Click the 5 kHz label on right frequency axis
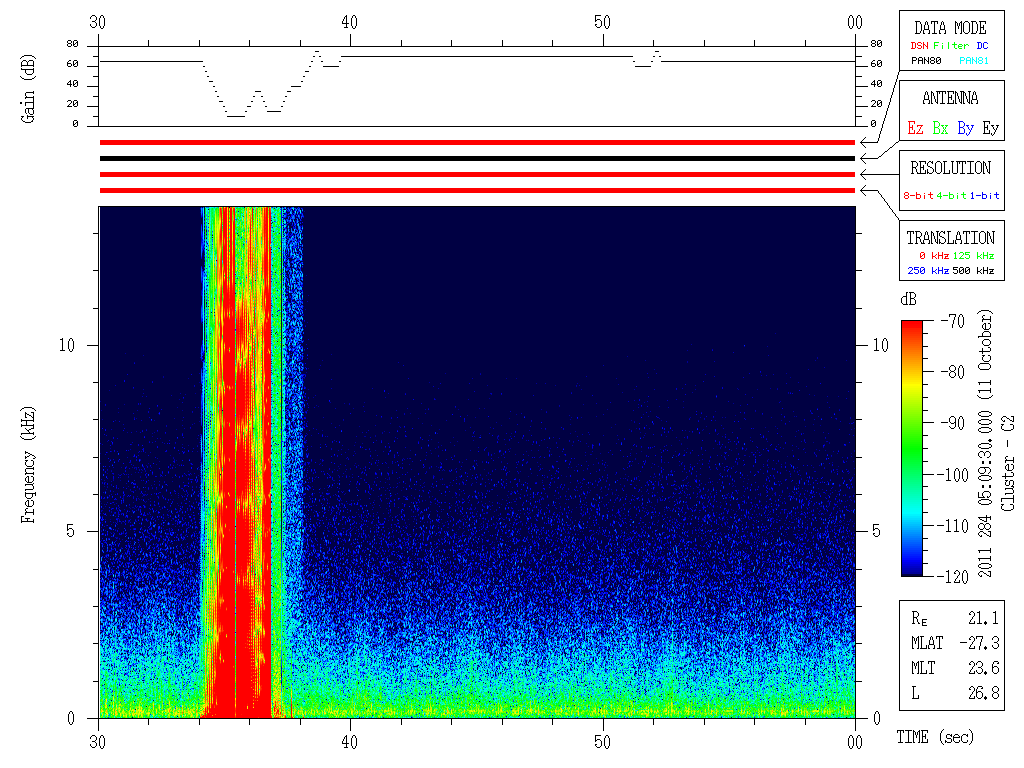The height and width of the screenshot is (768, 1024). [x=876, y=531]
